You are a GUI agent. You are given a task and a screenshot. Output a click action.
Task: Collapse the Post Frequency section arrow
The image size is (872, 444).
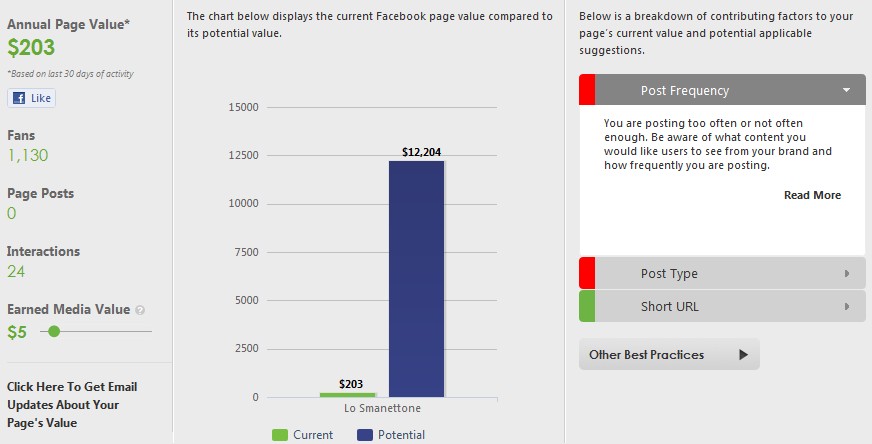click(x=847, y=90)
